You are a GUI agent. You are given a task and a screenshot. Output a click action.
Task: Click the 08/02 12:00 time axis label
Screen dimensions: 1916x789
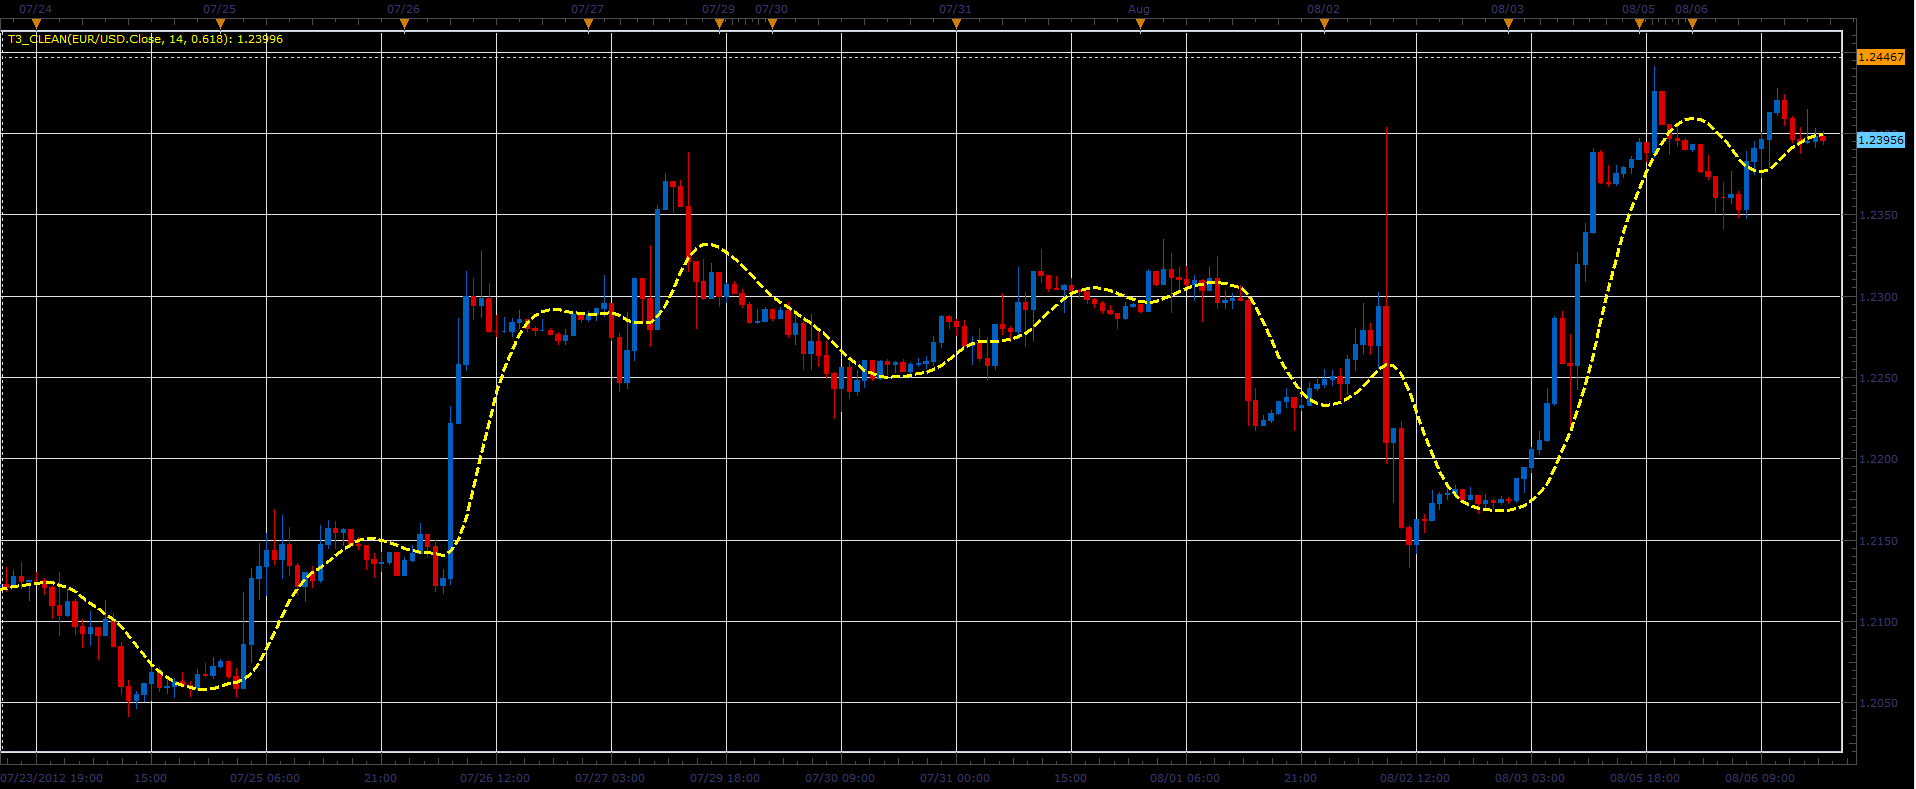pos(1415,778)
